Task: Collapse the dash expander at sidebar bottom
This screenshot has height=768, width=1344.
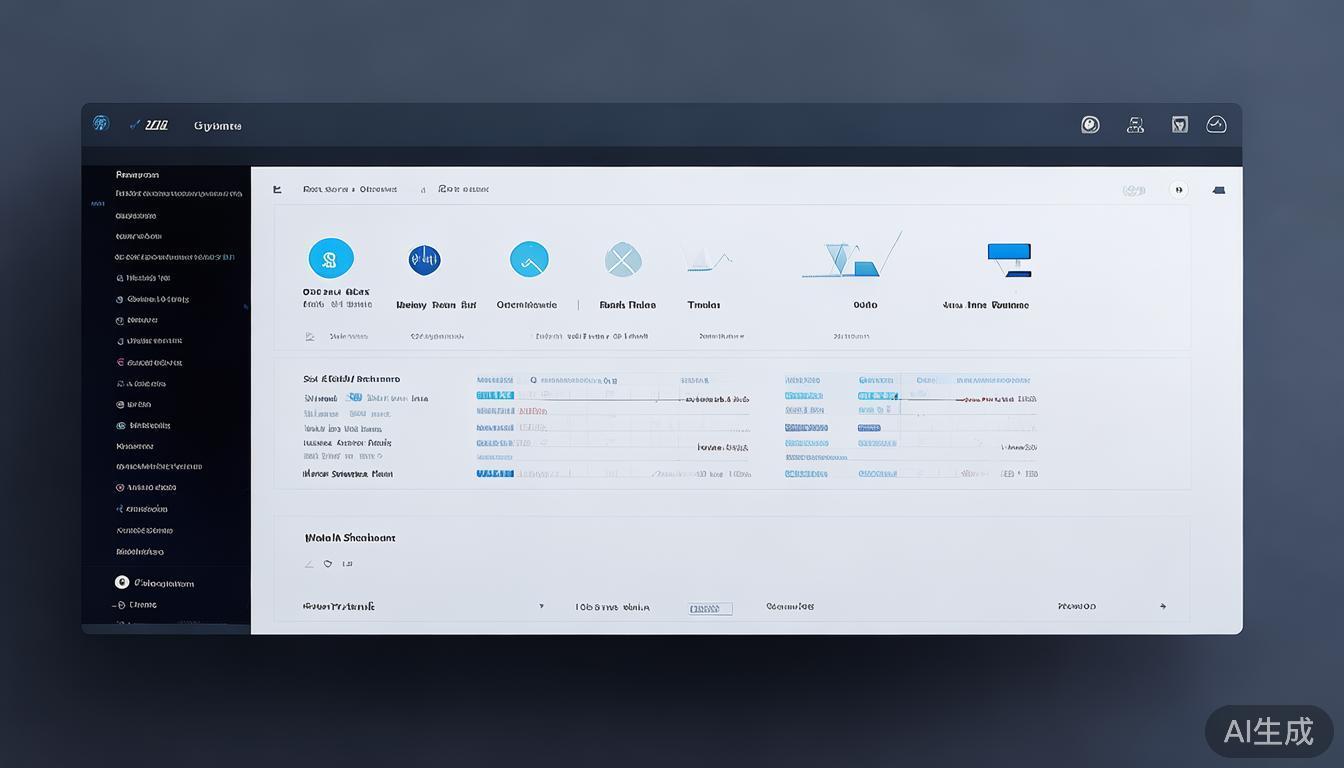Action: 119,605
